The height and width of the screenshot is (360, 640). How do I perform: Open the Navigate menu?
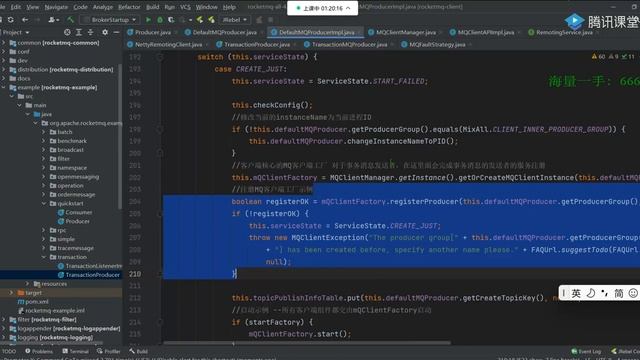click(56, 7)
